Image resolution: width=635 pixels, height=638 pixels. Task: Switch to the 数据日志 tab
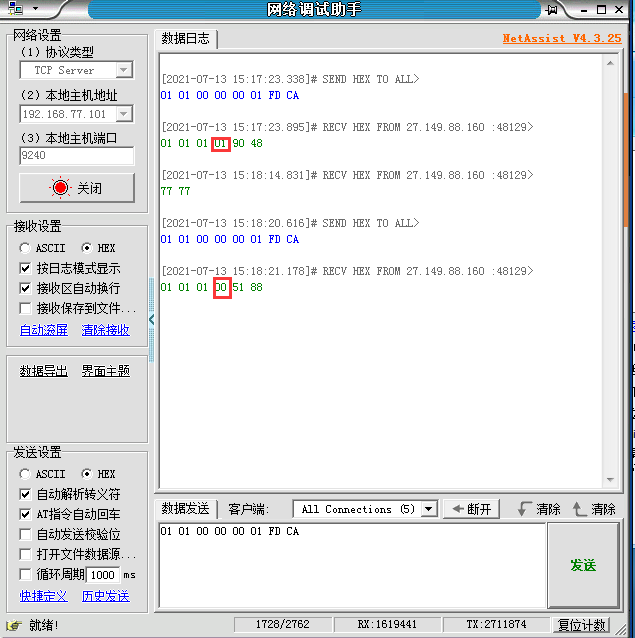(x=185, y=39)
